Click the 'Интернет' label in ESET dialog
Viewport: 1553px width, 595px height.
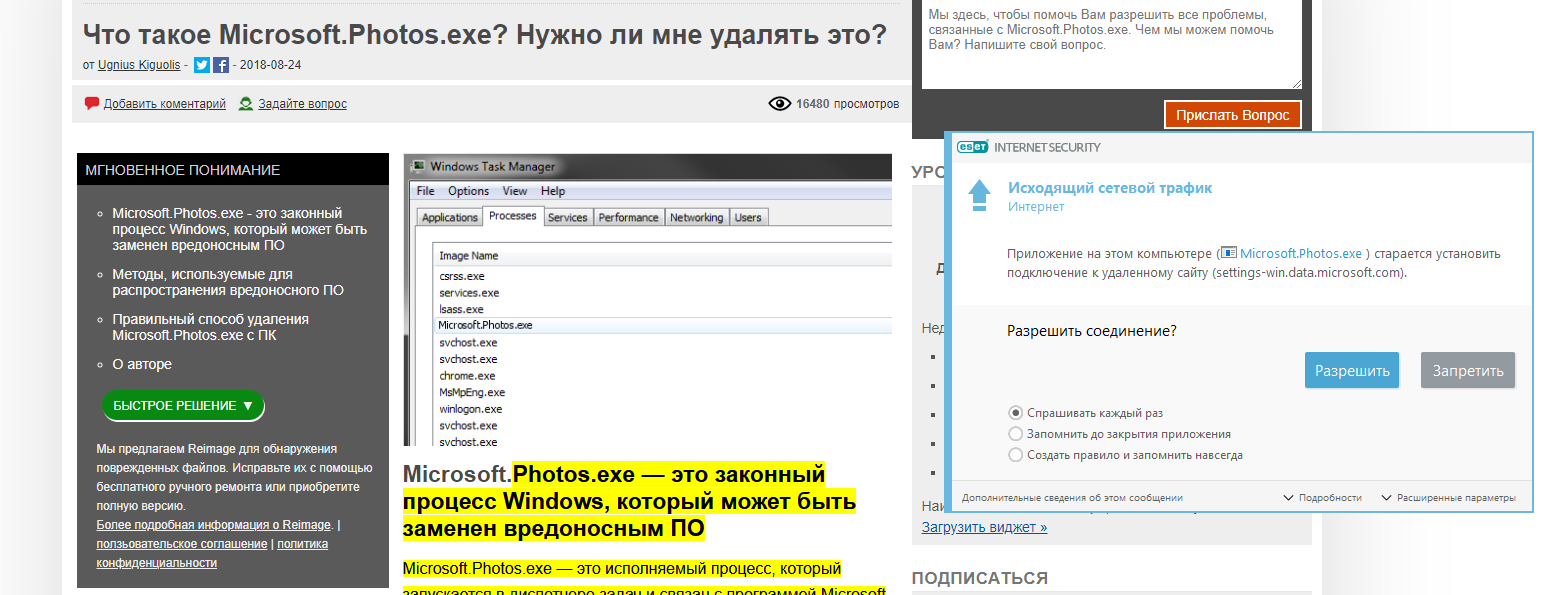click(x=1036, y=207)
